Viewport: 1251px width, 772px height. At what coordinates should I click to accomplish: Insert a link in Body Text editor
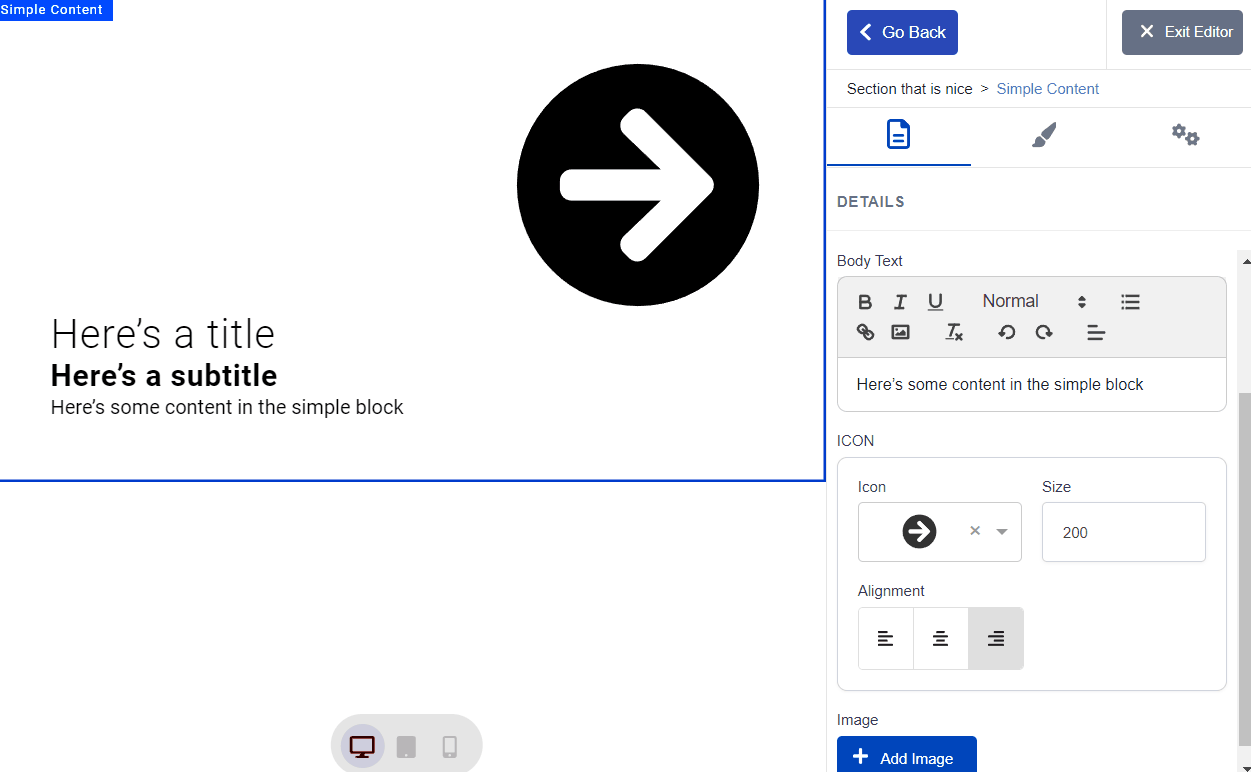coord(866,332)
